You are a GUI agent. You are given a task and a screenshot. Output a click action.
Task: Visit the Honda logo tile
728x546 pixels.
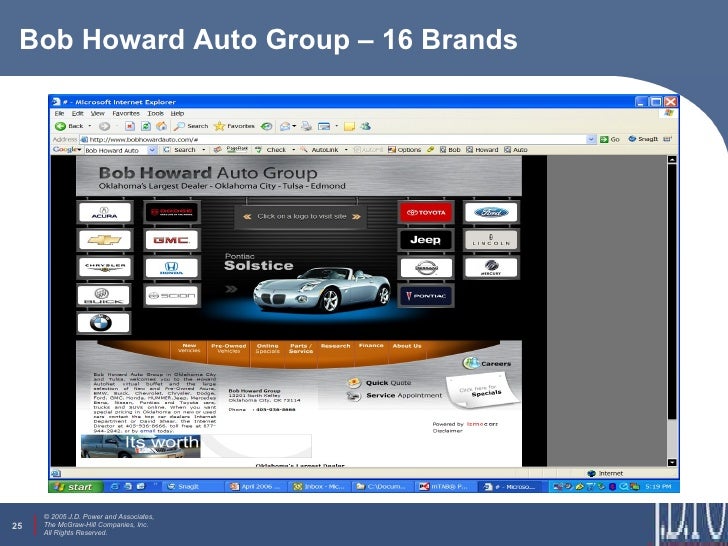[171, 268]
